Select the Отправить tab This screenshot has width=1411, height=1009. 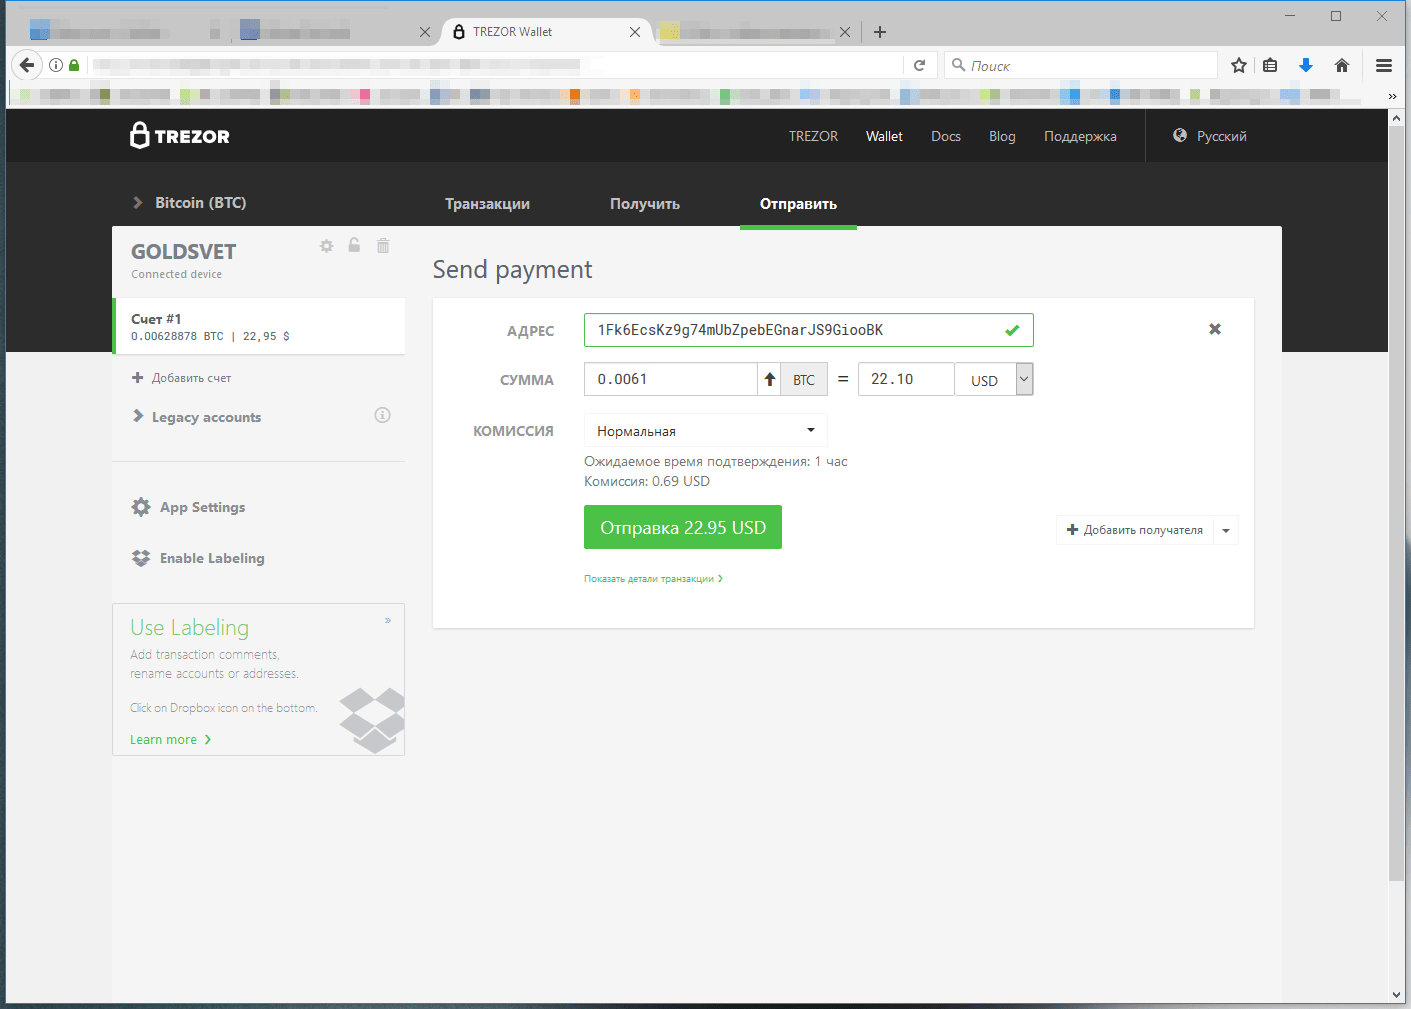pyautogui.click(x=798, y=203)
